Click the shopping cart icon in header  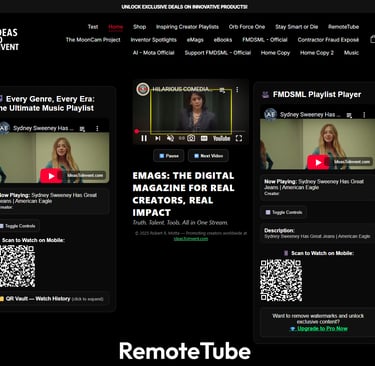pyautogui.click(x=372, y=39)
